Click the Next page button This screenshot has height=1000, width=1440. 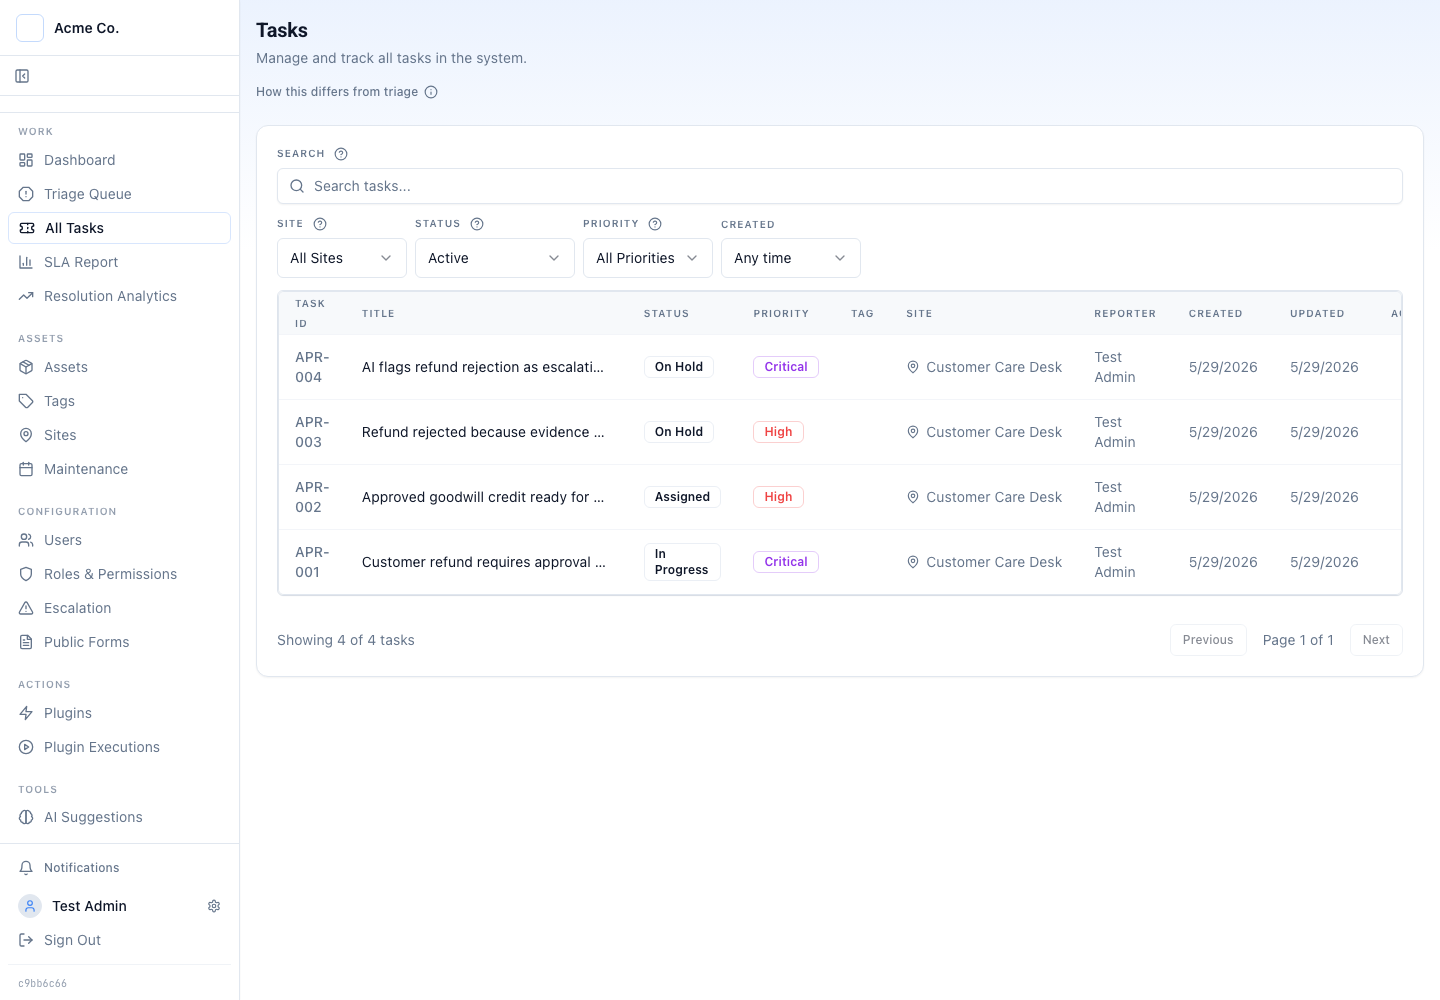[1376, 640]
